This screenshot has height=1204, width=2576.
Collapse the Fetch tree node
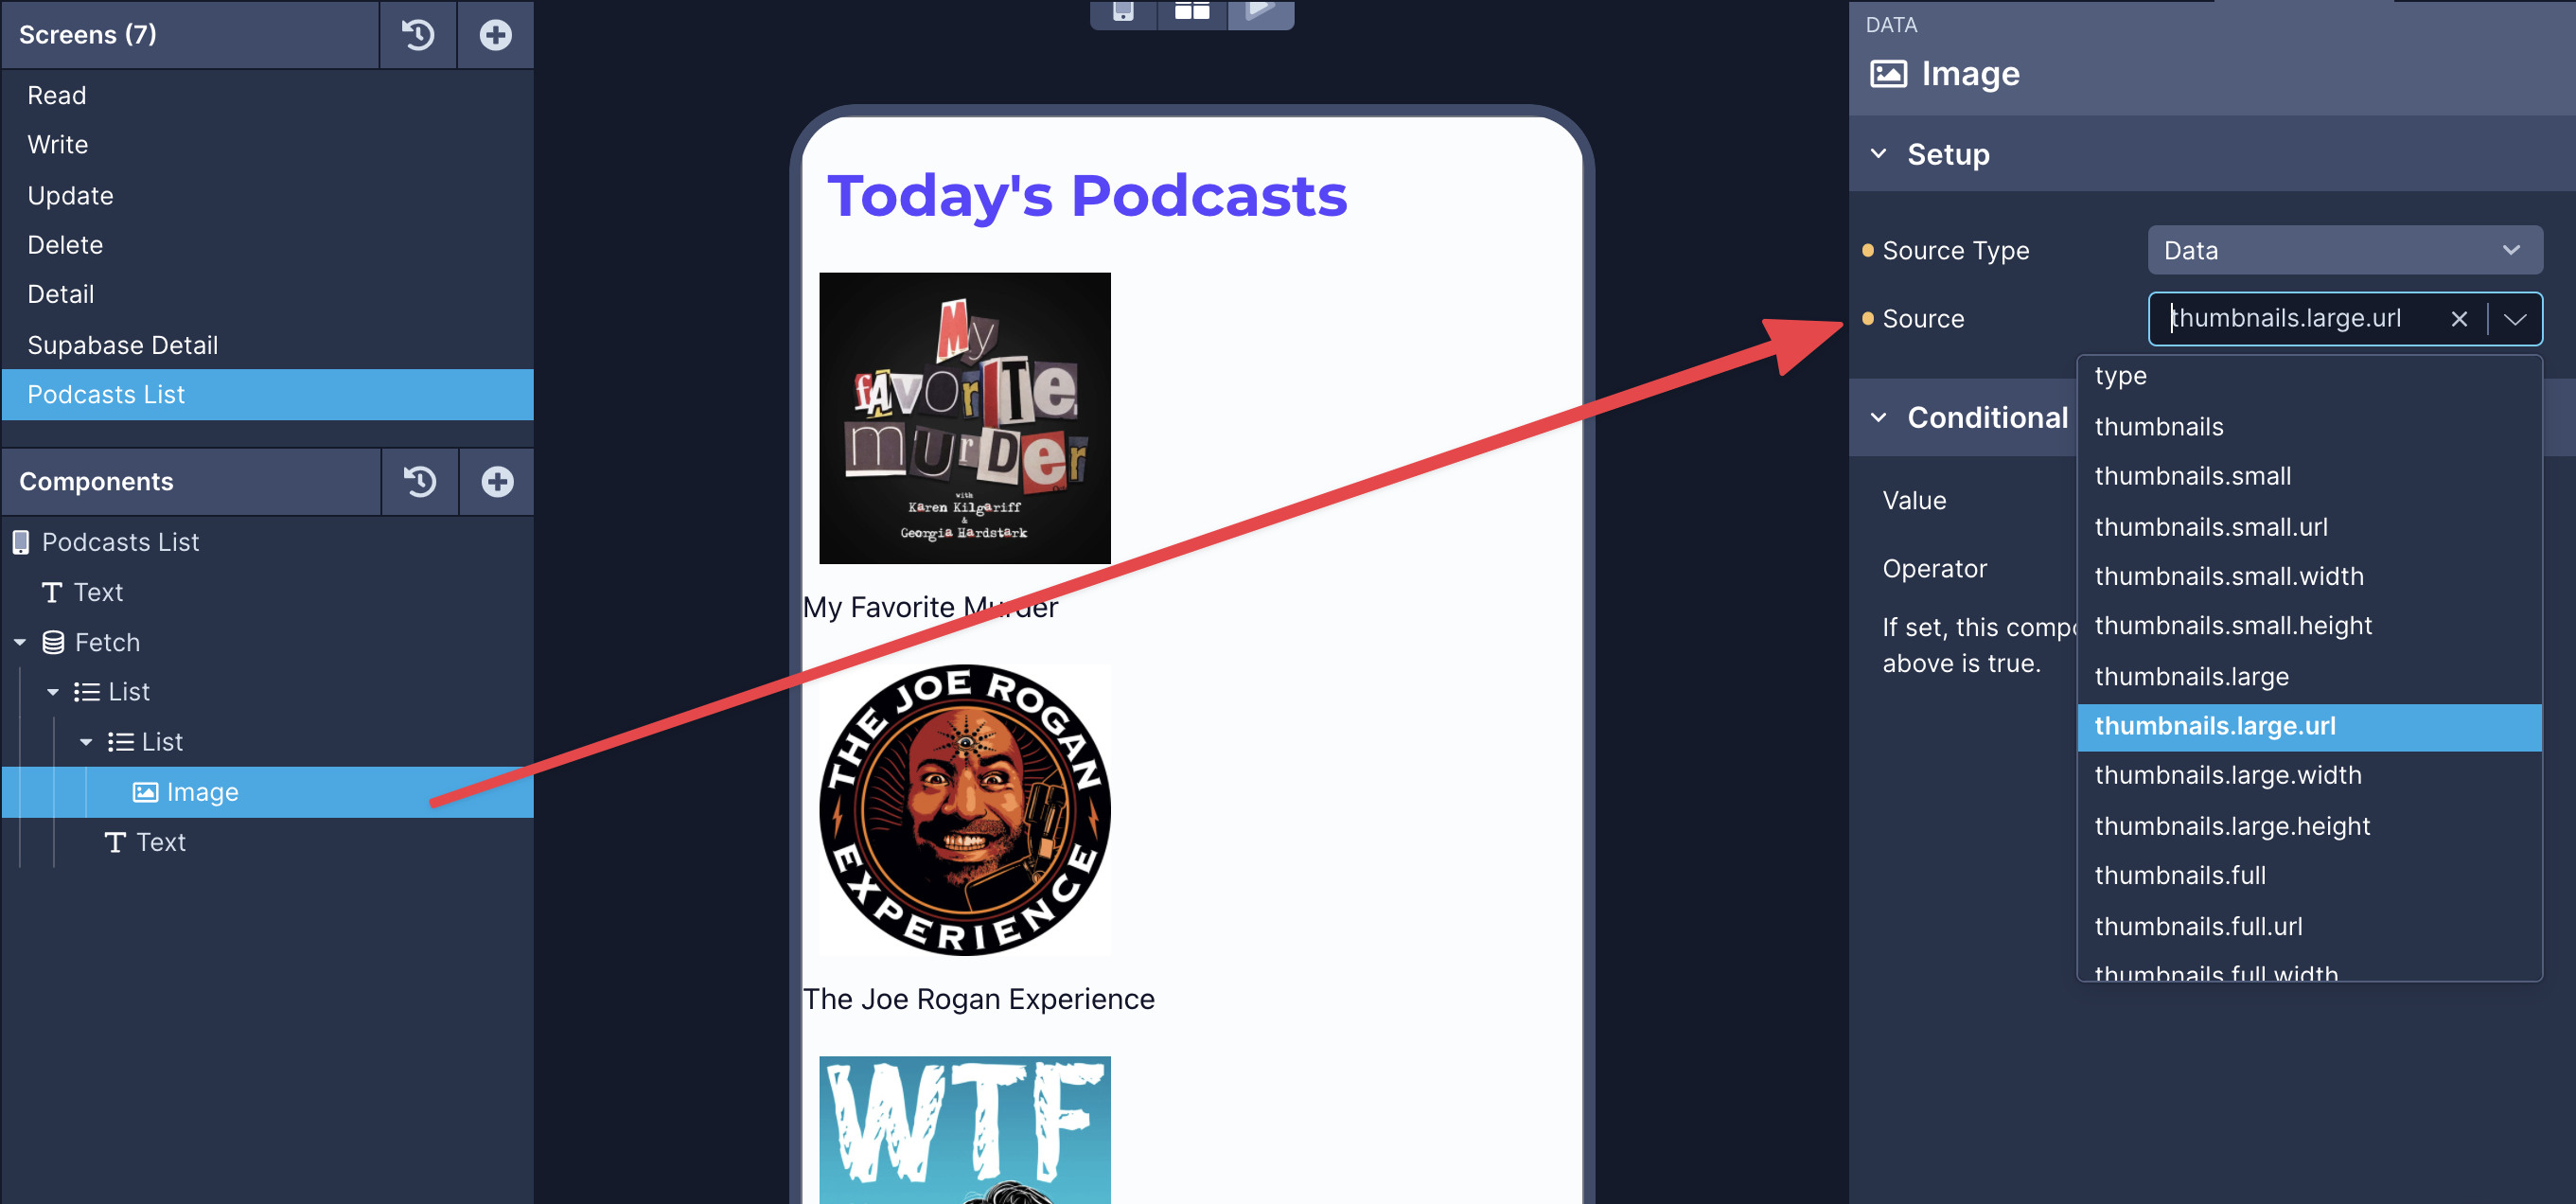20,643
